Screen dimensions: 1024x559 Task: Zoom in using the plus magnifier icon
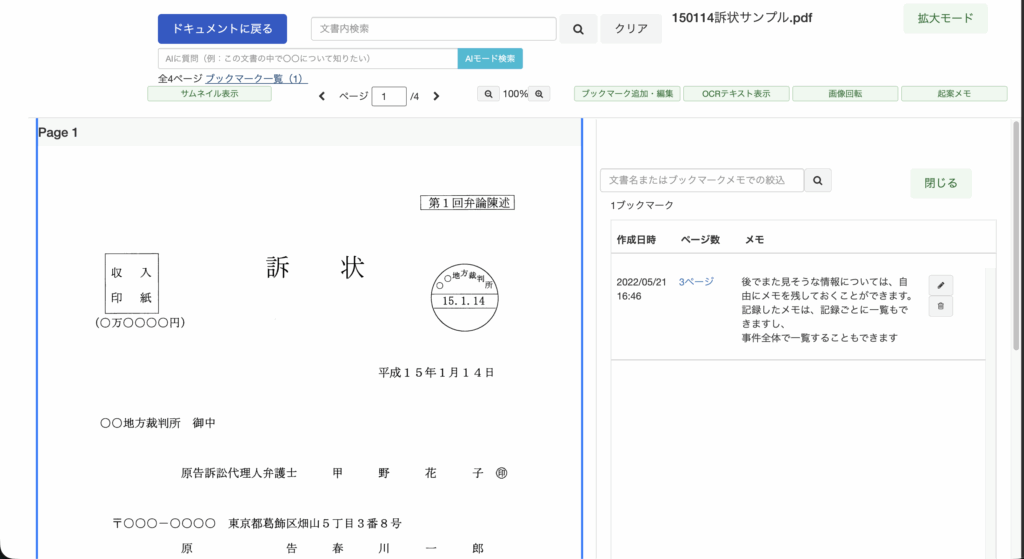540,94
